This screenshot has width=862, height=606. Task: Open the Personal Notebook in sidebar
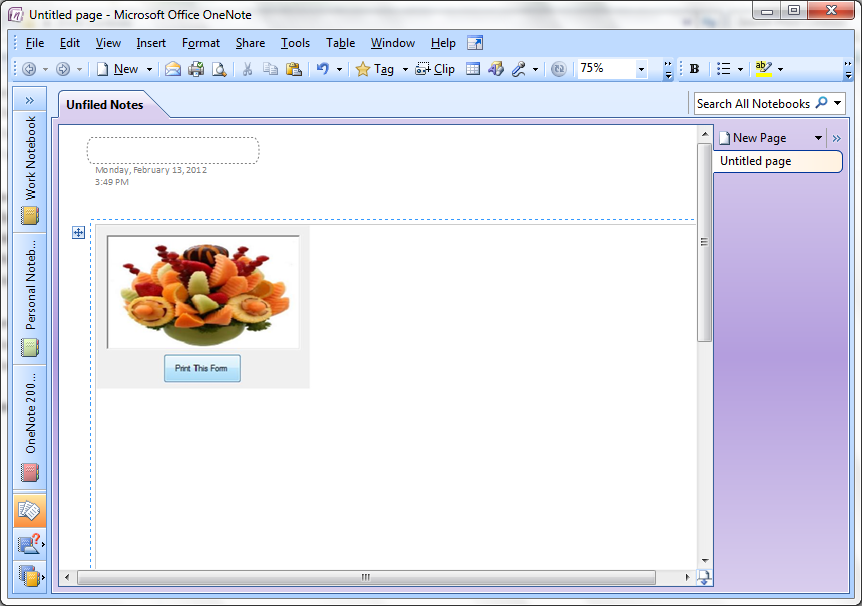[x=30, y=299]
